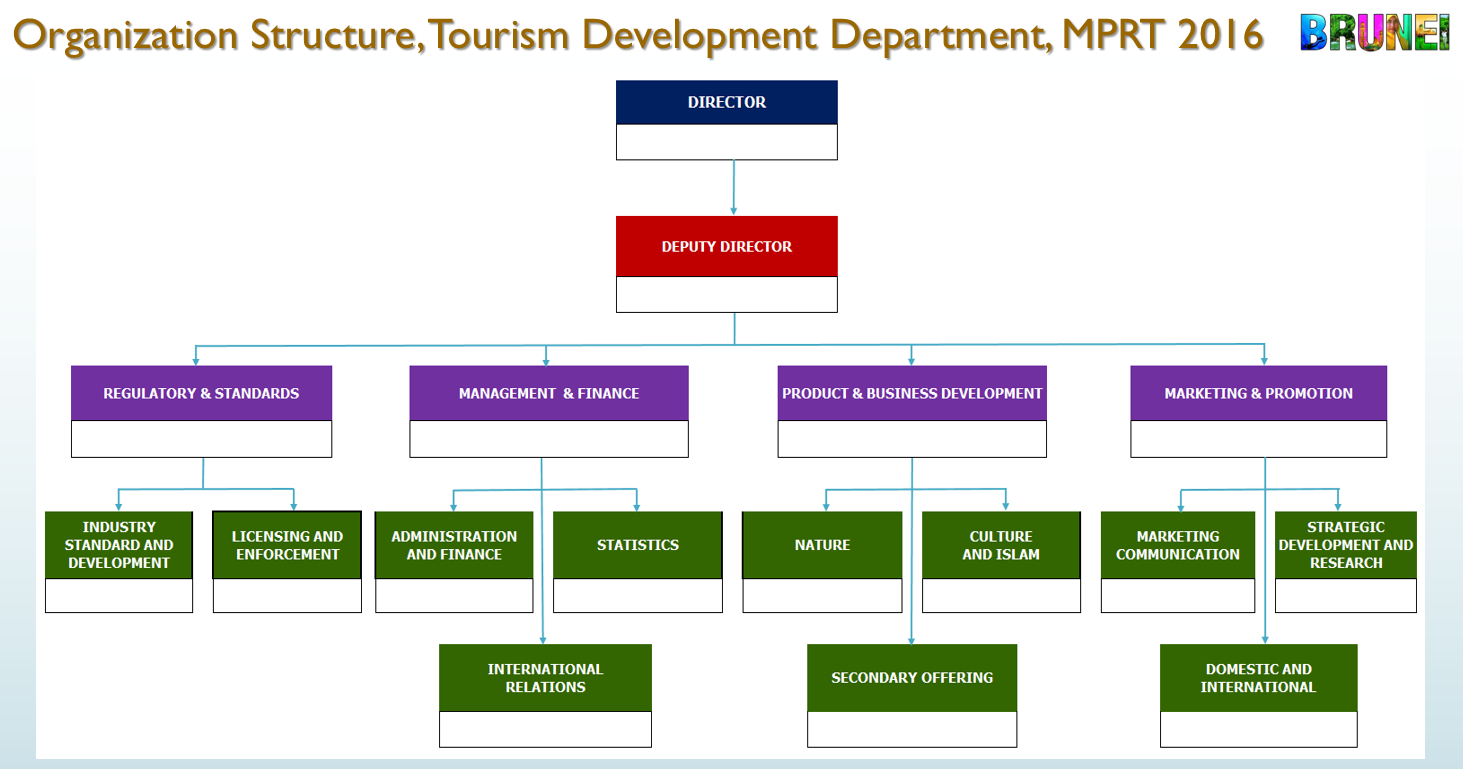Click the REGULATORY & STANDARDS box
The height and width of the screenshot is (769, 1463).
click(201, 393)
